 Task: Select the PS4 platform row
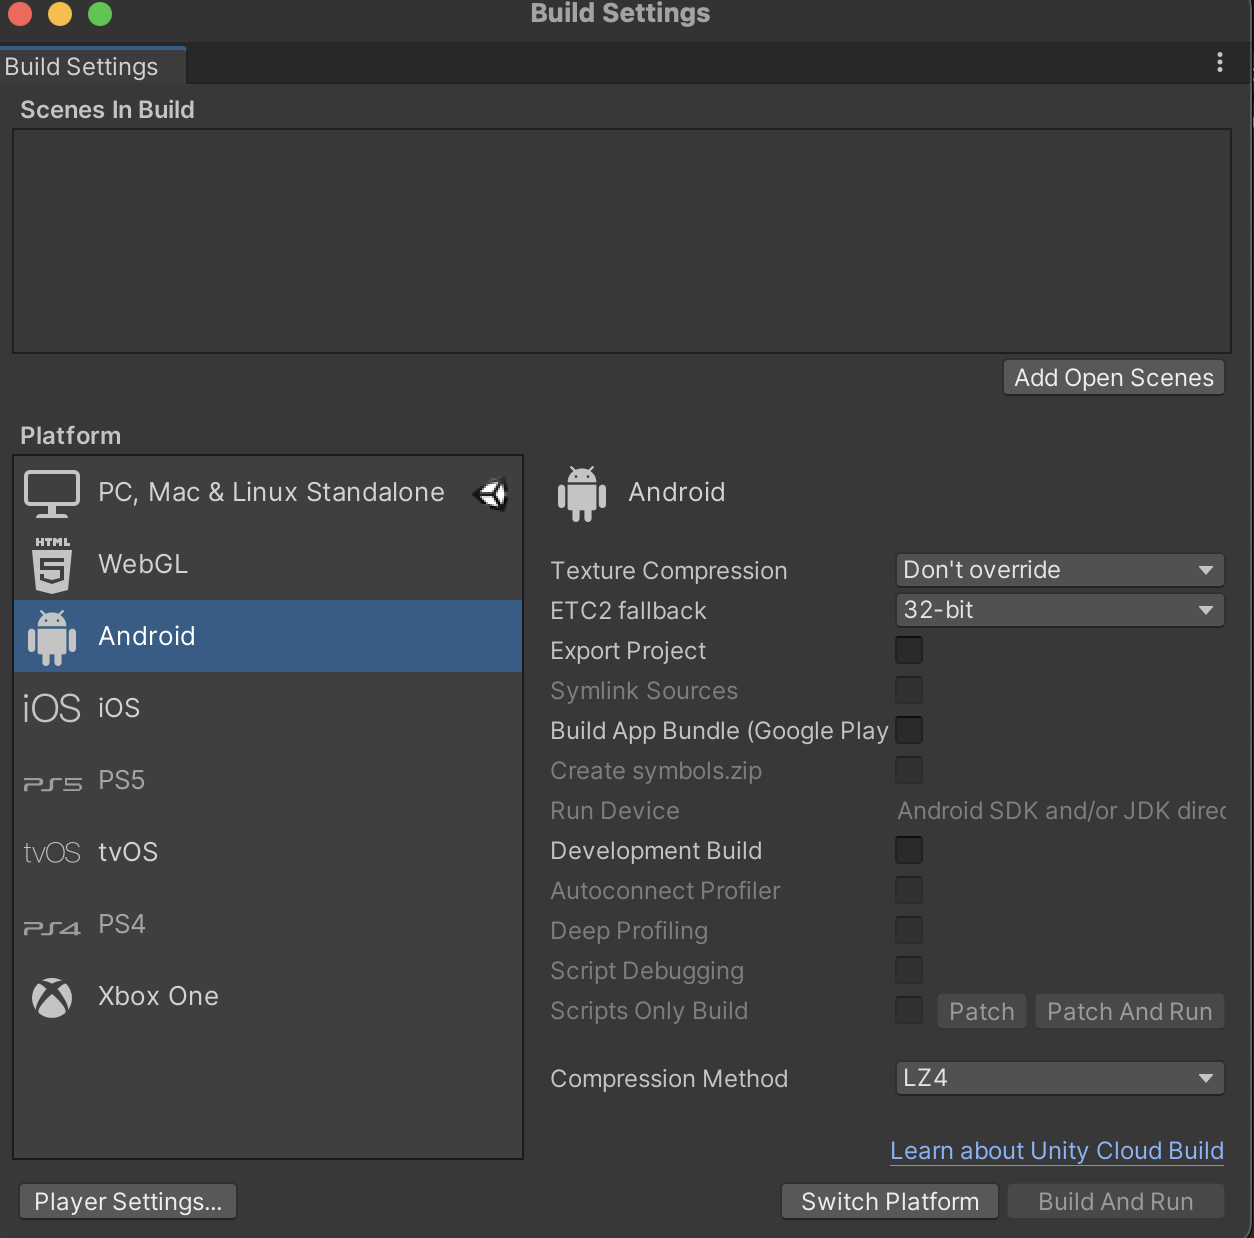click(268, 924)
